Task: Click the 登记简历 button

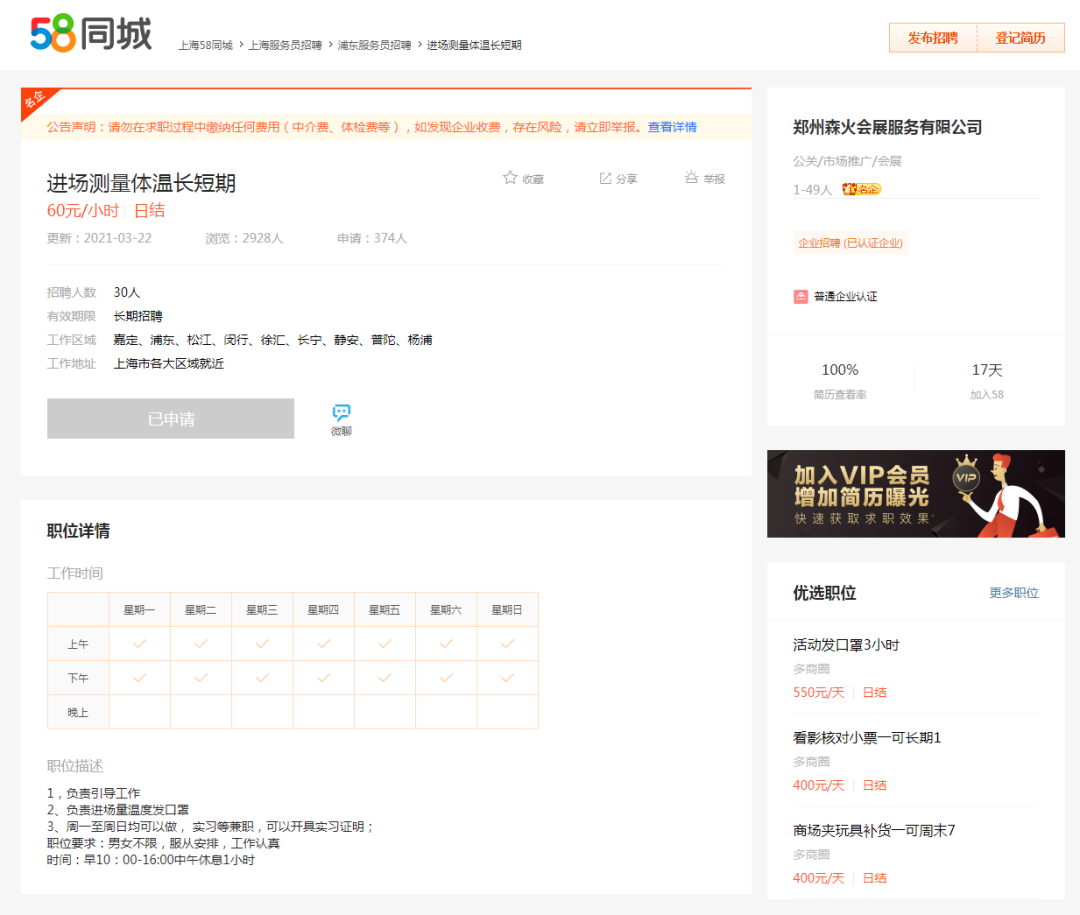Action: click(x=1020, y=38)
